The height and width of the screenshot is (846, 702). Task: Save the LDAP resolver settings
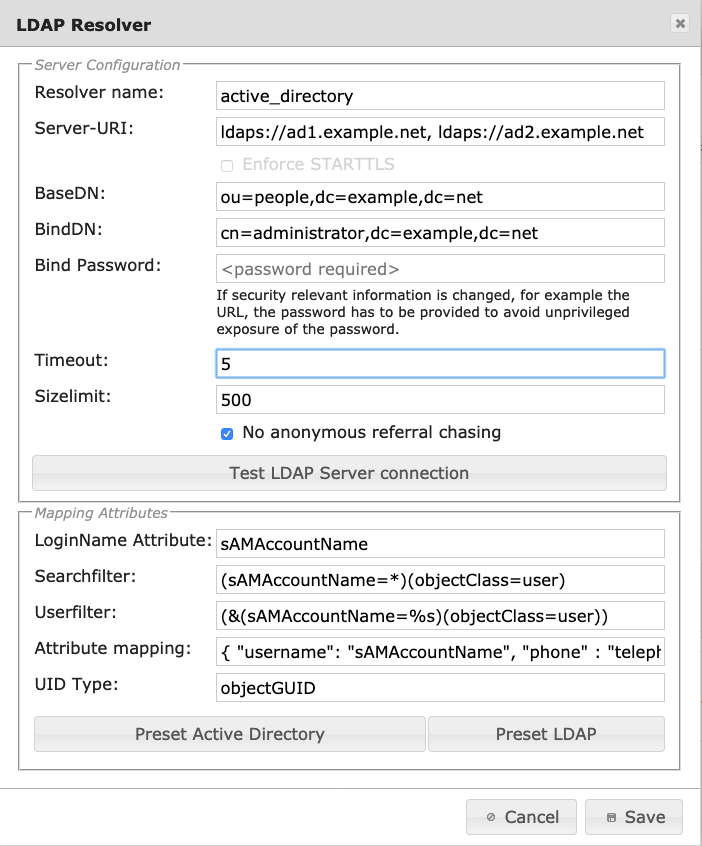coord(634,817)
